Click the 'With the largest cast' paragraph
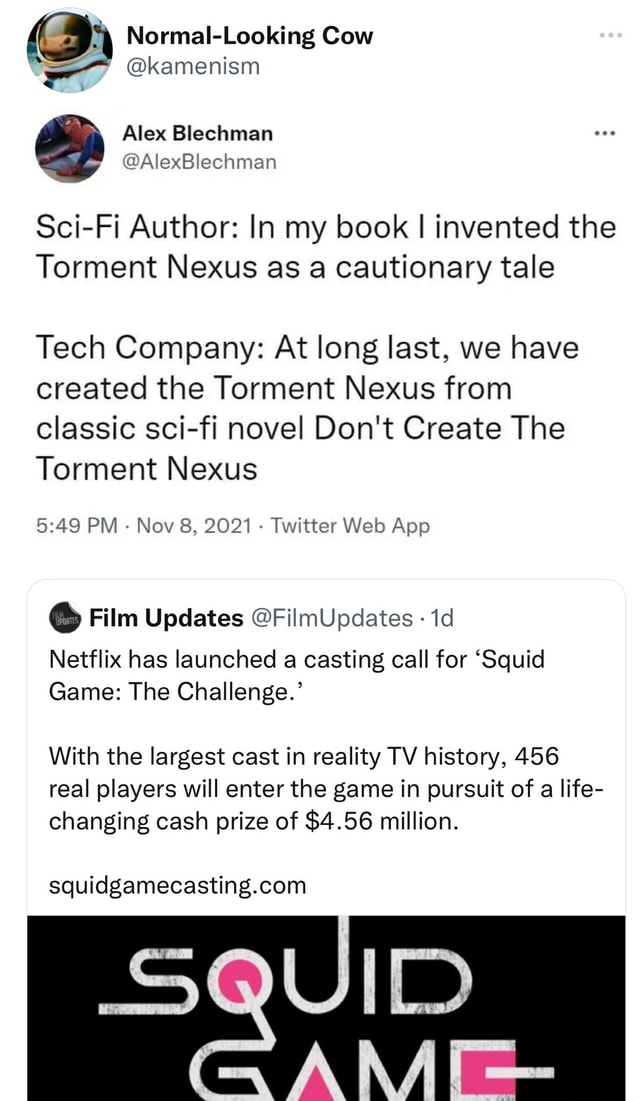The height and width of the screenshot is (1101, 640). 323,791
